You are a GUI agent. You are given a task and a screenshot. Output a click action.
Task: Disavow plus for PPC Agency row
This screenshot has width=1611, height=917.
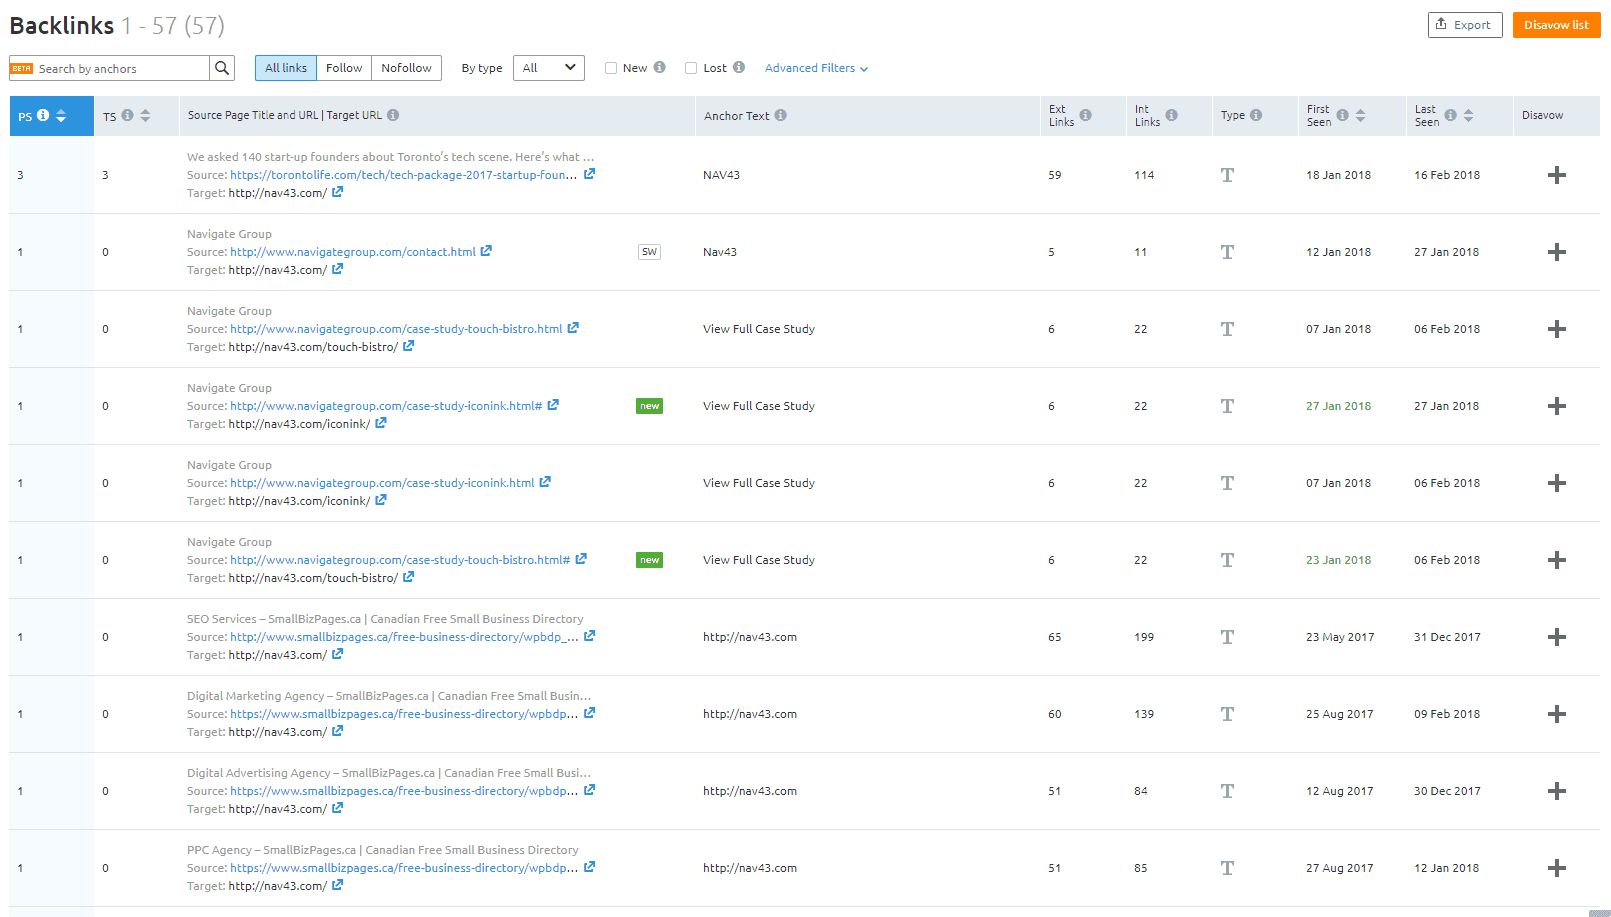pyautogui.click(x=1556, y=868)
